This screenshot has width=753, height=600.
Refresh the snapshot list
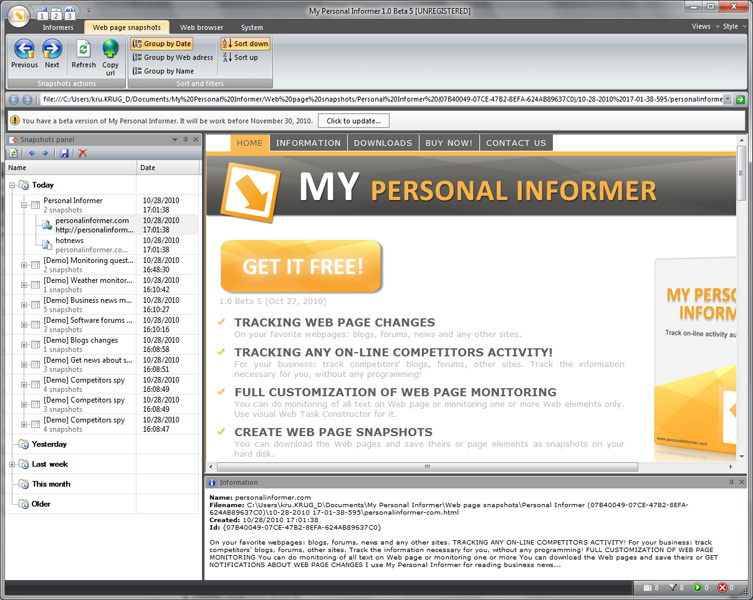coord(83,50)
